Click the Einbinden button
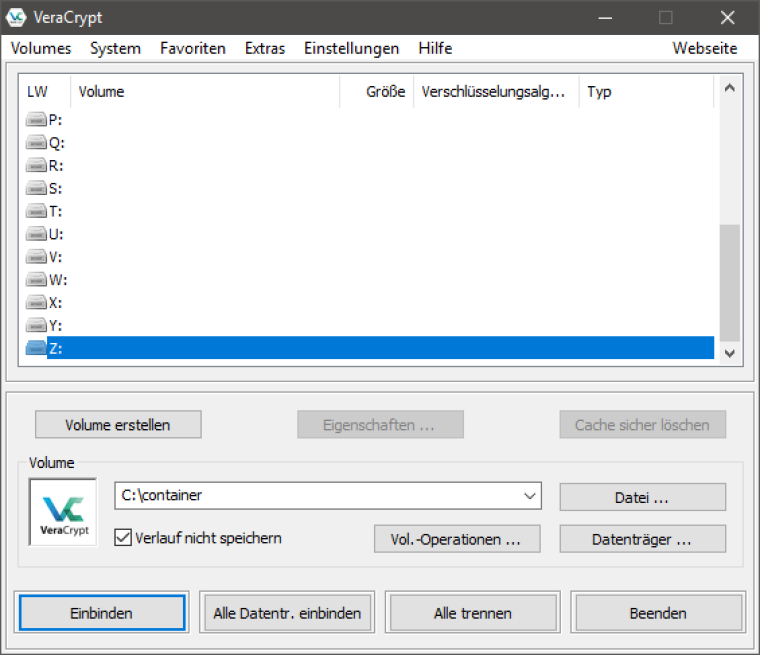The width and height of the screenshot is (760, 655). [101, 613]
